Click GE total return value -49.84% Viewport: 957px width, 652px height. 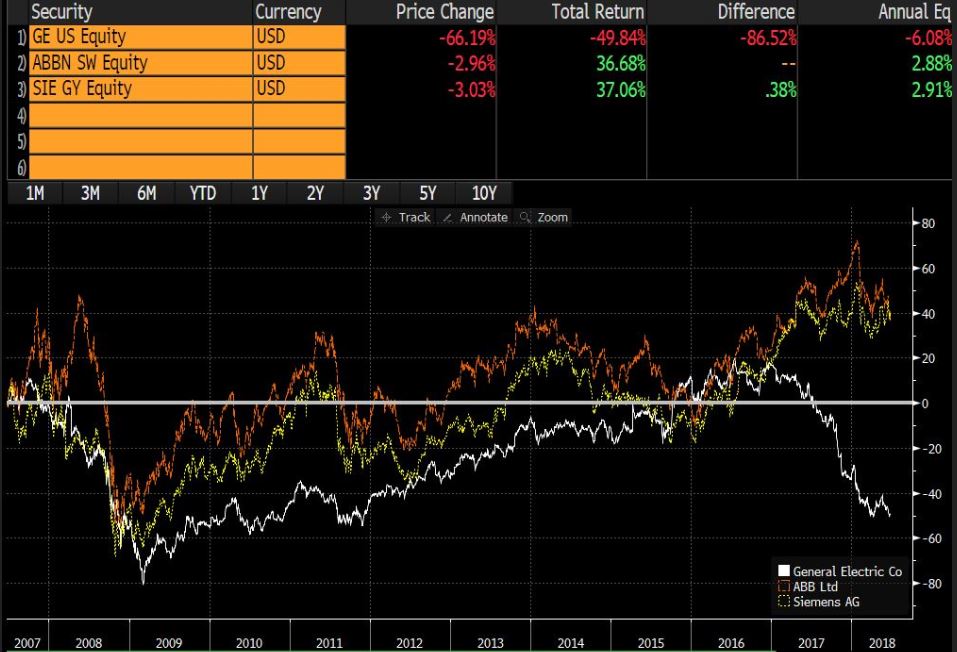[x=617, y=38]
